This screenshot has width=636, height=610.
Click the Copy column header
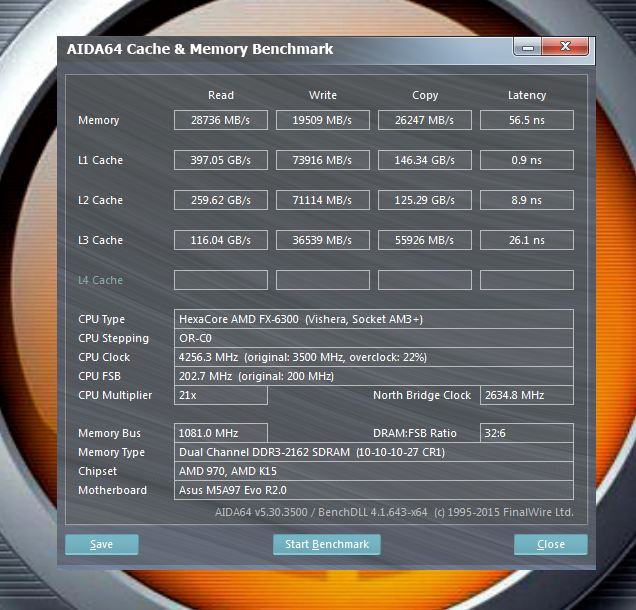(x=425, y=95)
